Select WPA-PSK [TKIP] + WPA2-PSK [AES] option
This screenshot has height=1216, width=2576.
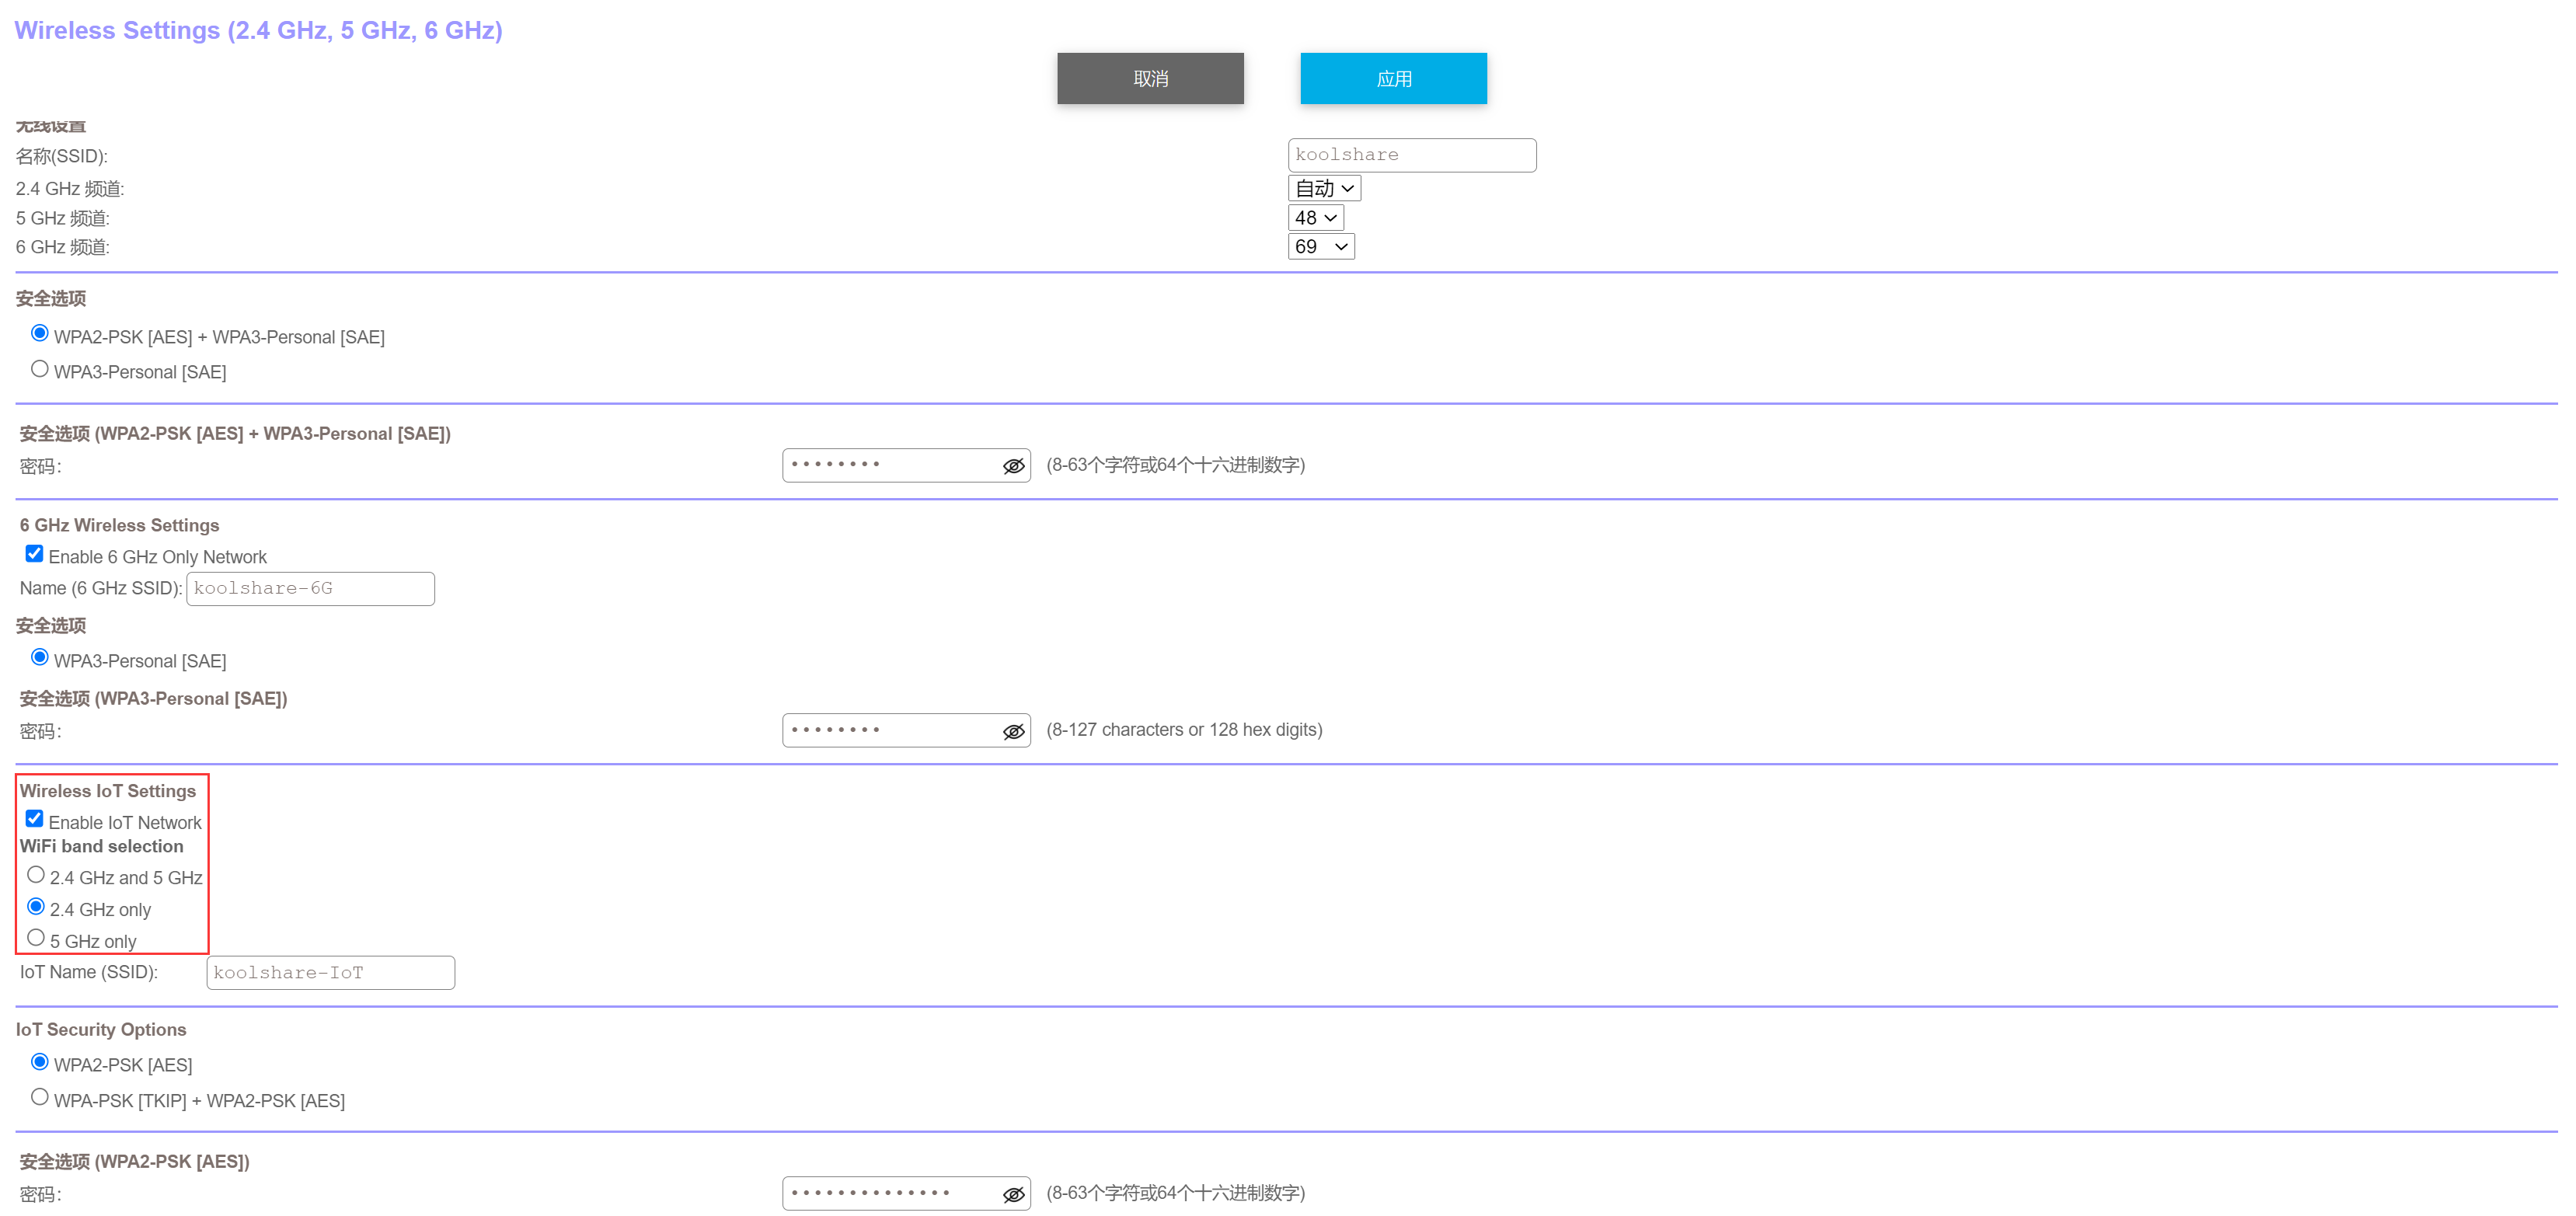pos(40,1097)
